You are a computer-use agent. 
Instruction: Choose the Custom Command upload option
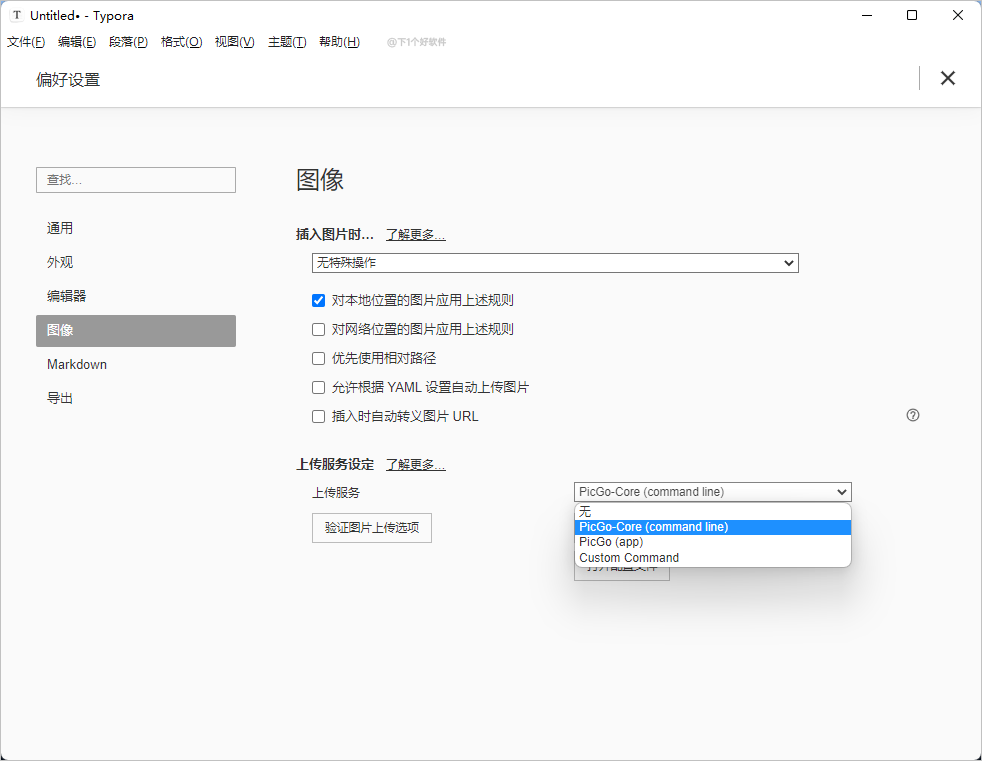pos(713,557)
